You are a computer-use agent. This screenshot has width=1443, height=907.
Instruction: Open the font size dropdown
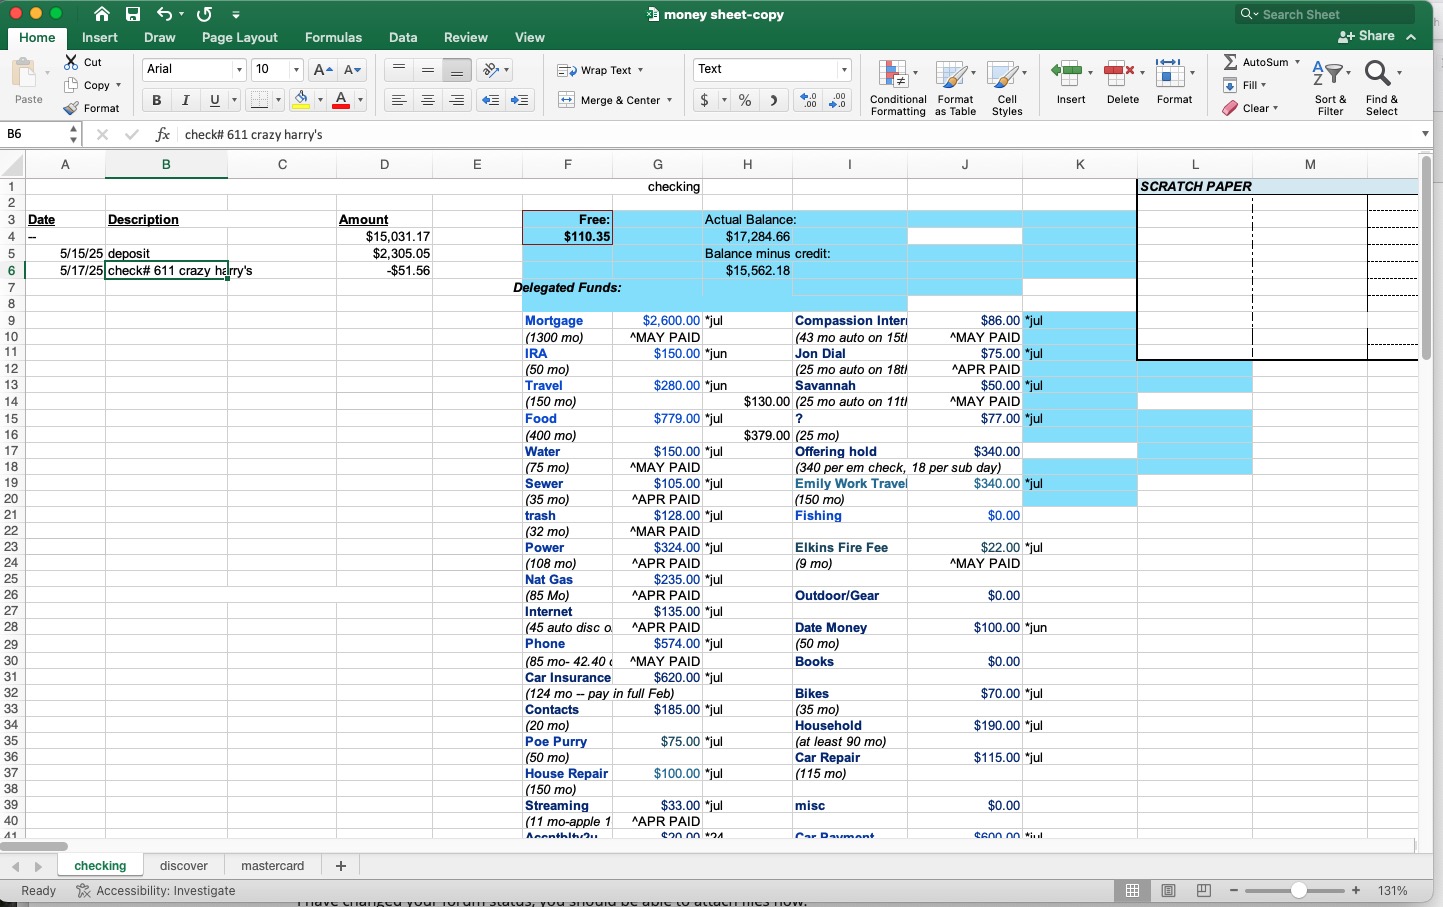pos(296,70)
